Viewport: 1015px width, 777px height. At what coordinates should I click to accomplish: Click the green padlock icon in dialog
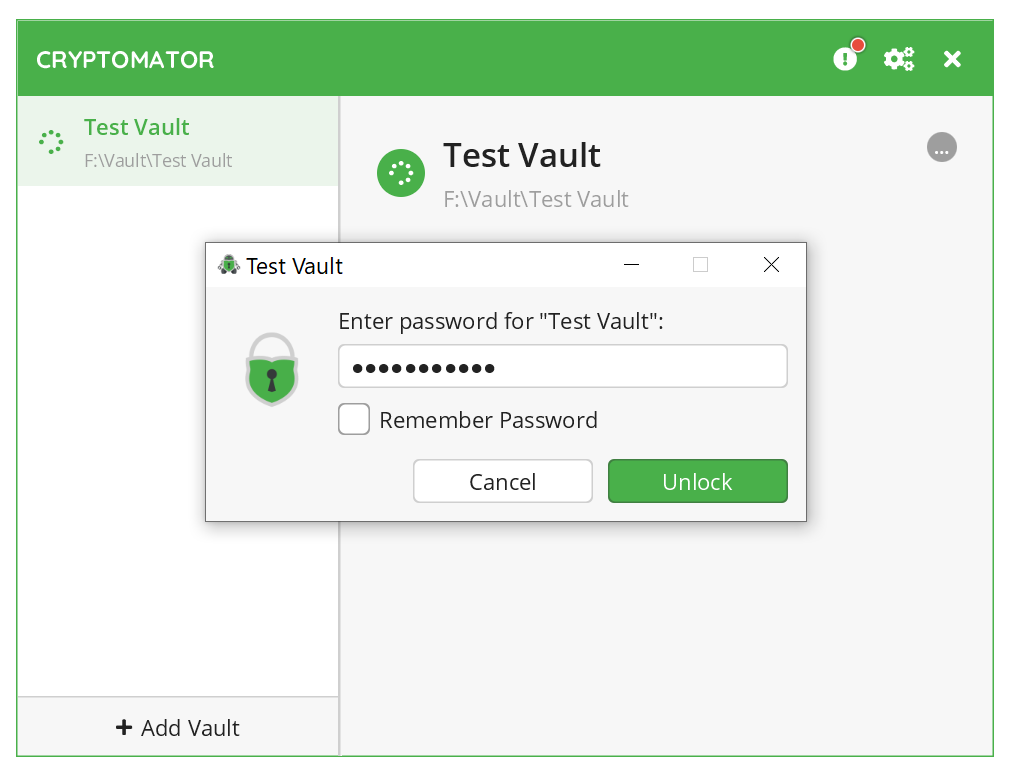click(271, 370)
